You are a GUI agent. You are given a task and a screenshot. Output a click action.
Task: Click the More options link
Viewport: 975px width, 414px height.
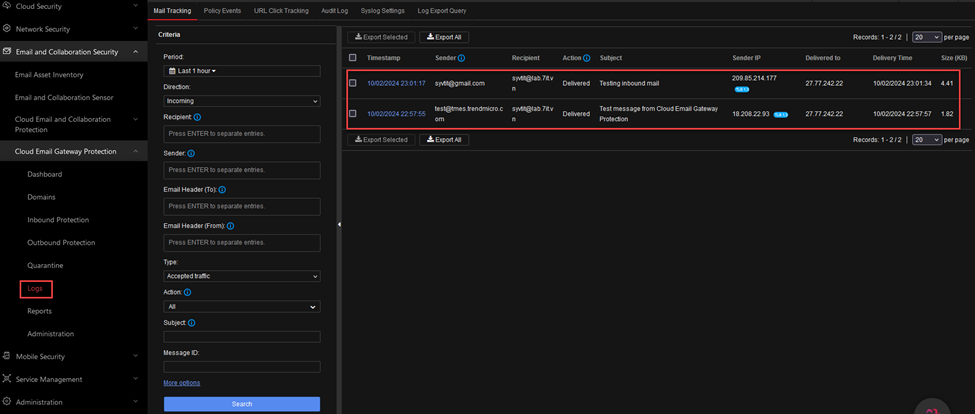182,383
